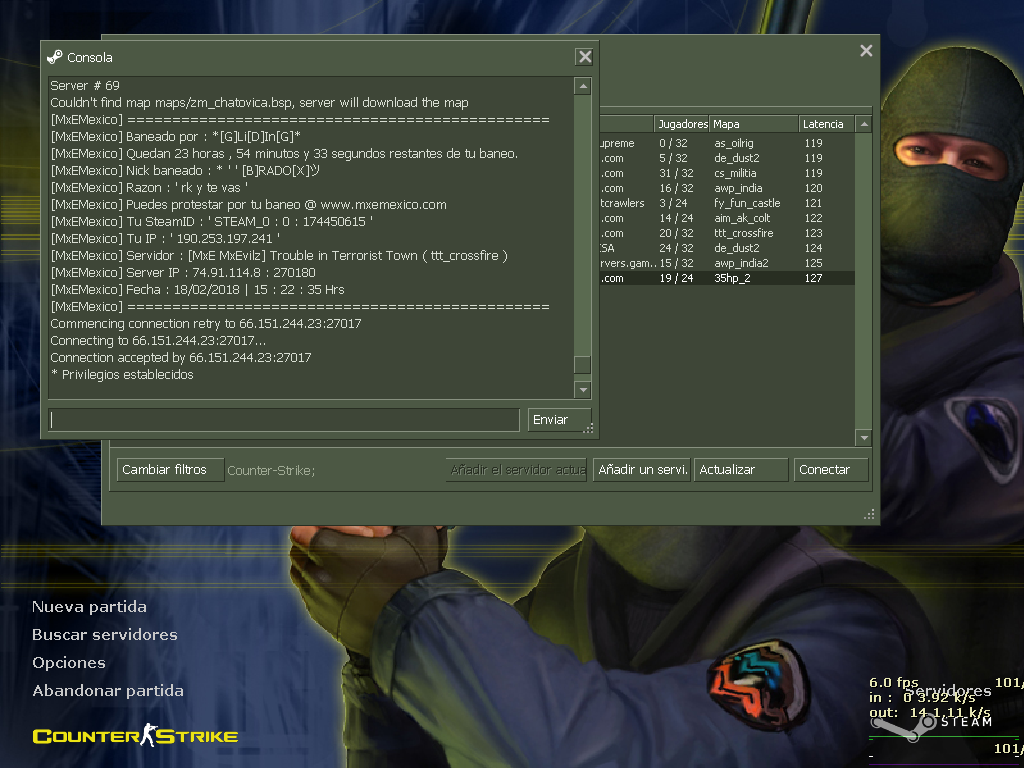Image resolution: width=1024 pixels, height=768 pixels.
Task: Click the Counter-Strike; filter status text
Action: coord(271,470)
